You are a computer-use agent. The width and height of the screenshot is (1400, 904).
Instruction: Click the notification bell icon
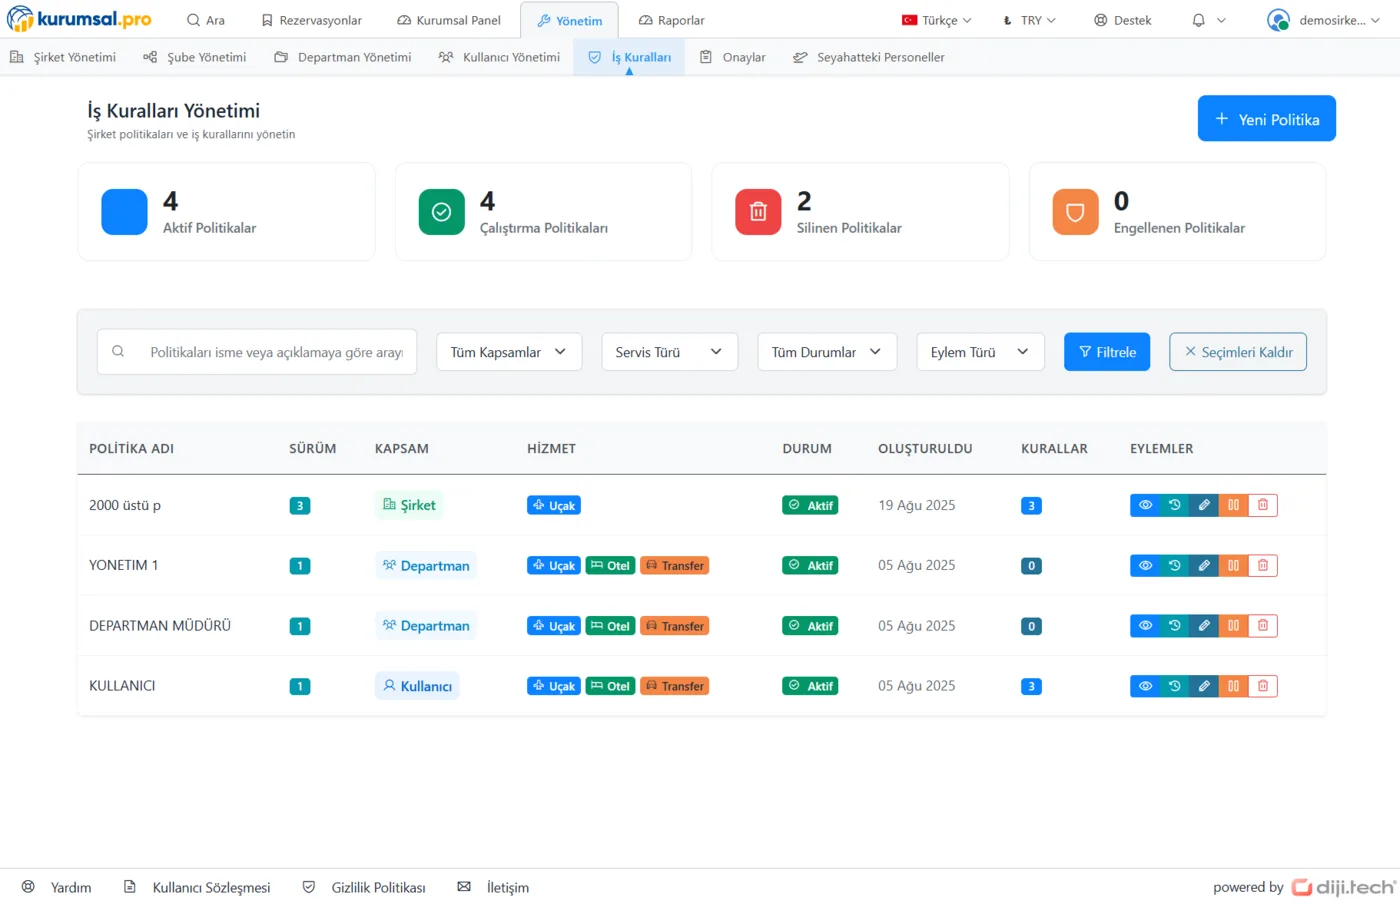[x=1198, y=20]
